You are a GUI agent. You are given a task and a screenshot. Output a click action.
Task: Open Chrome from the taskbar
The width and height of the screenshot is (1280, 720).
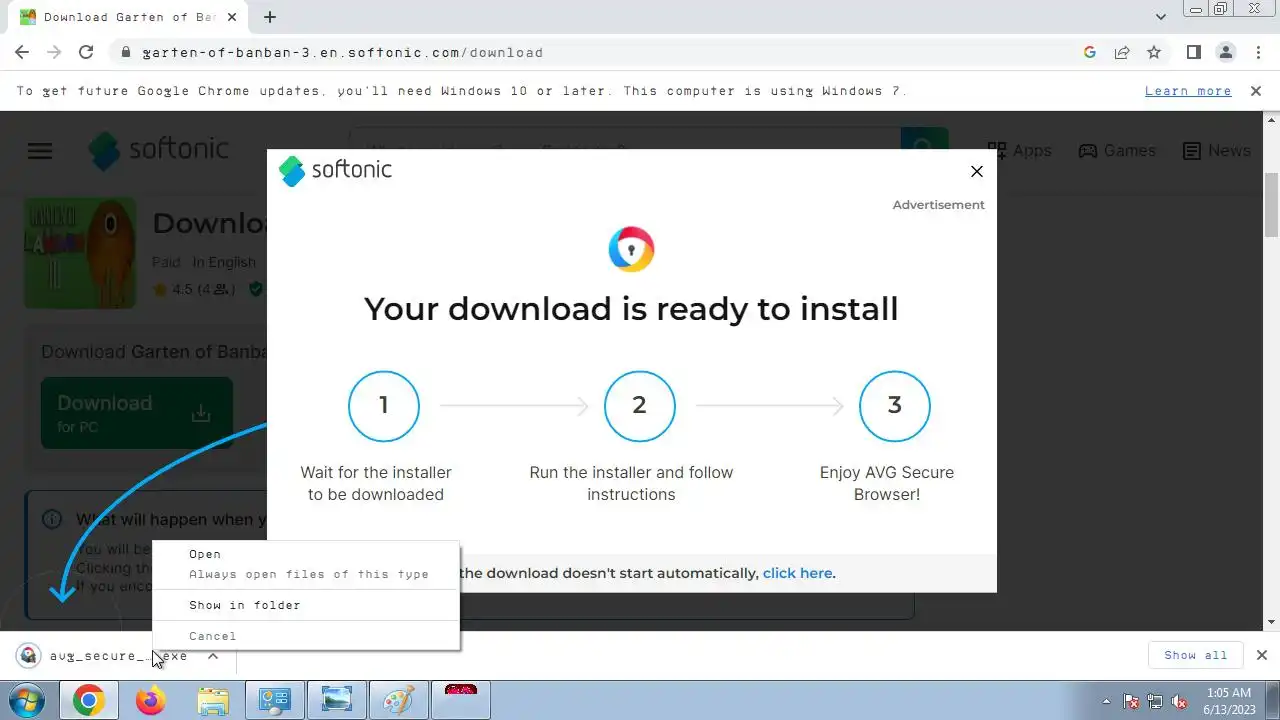(x=88, y=700)
